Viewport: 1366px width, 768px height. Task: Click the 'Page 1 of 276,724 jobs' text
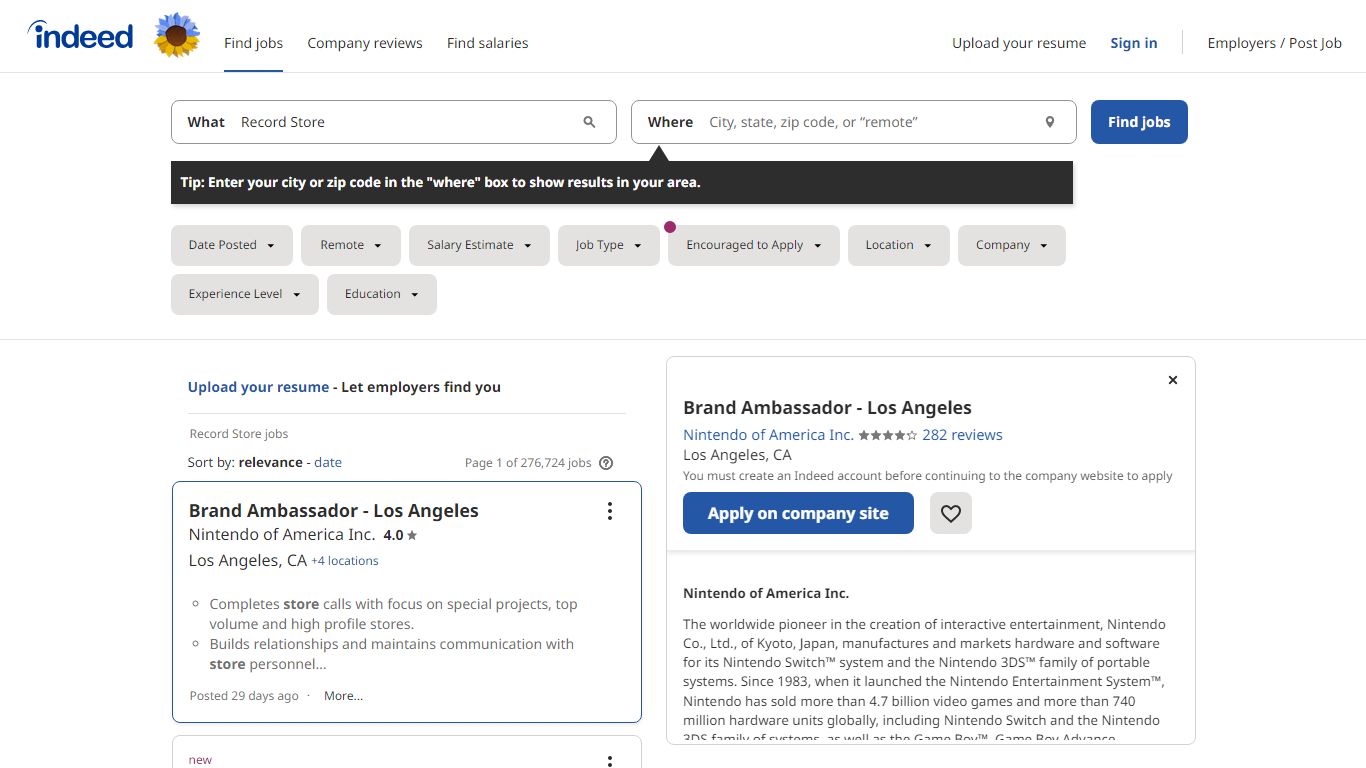pyautogui.click(x=528, y=463)
